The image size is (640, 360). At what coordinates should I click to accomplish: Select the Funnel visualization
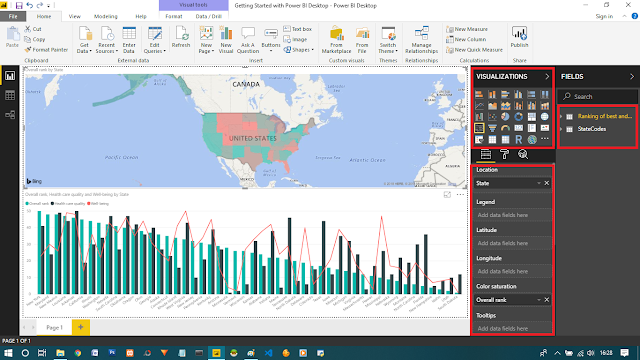(492, 128)
